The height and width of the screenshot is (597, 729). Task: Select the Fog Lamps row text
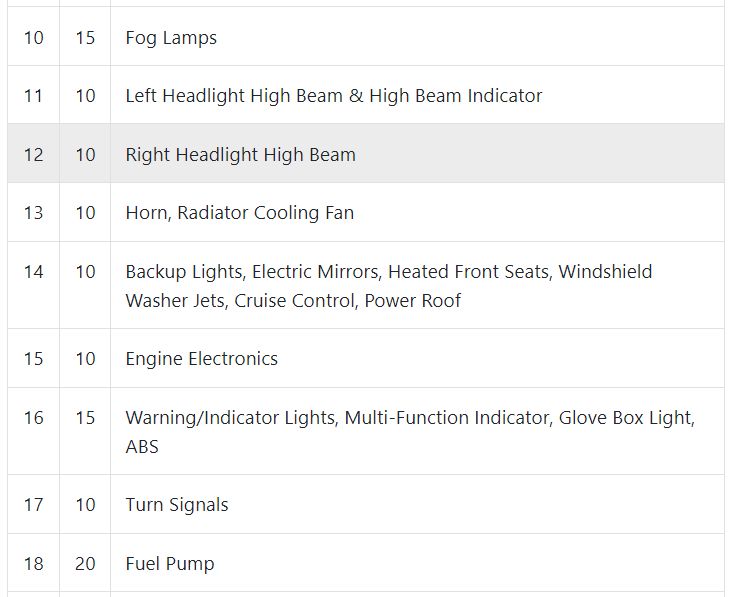[171, 38]
